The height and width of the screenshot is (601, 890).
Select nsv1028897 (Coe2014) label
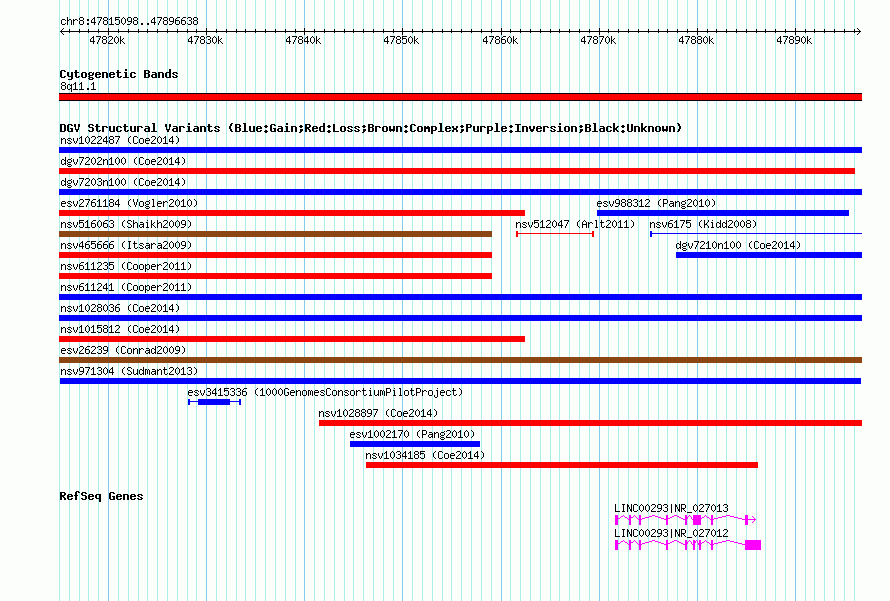pyautogui.click(x=378, y=413)
